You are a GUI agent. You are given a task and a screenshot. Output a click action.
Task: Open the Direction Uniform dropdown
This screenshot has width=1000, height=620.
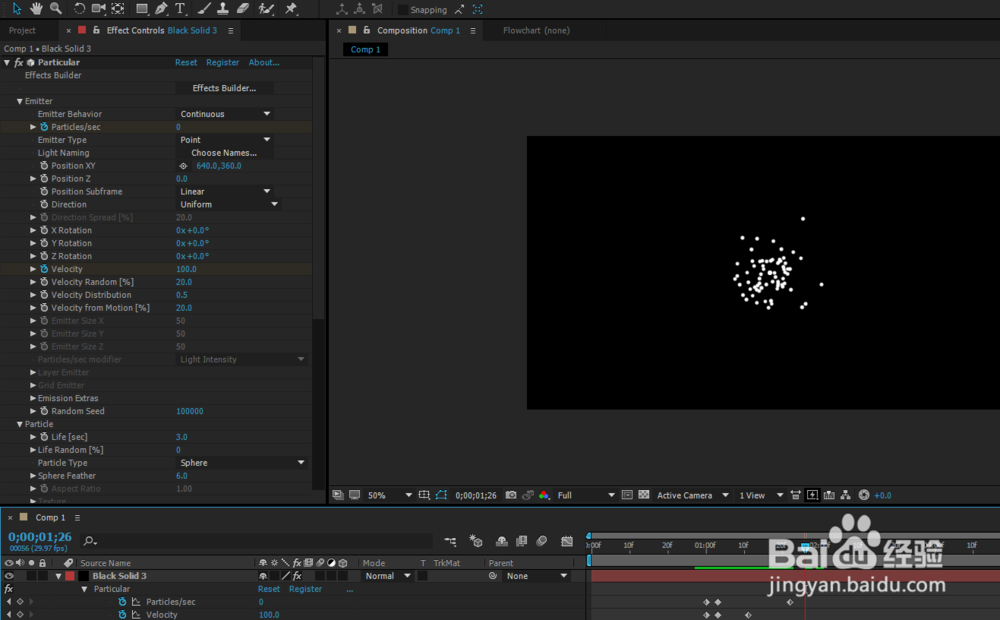coord(228,204)
